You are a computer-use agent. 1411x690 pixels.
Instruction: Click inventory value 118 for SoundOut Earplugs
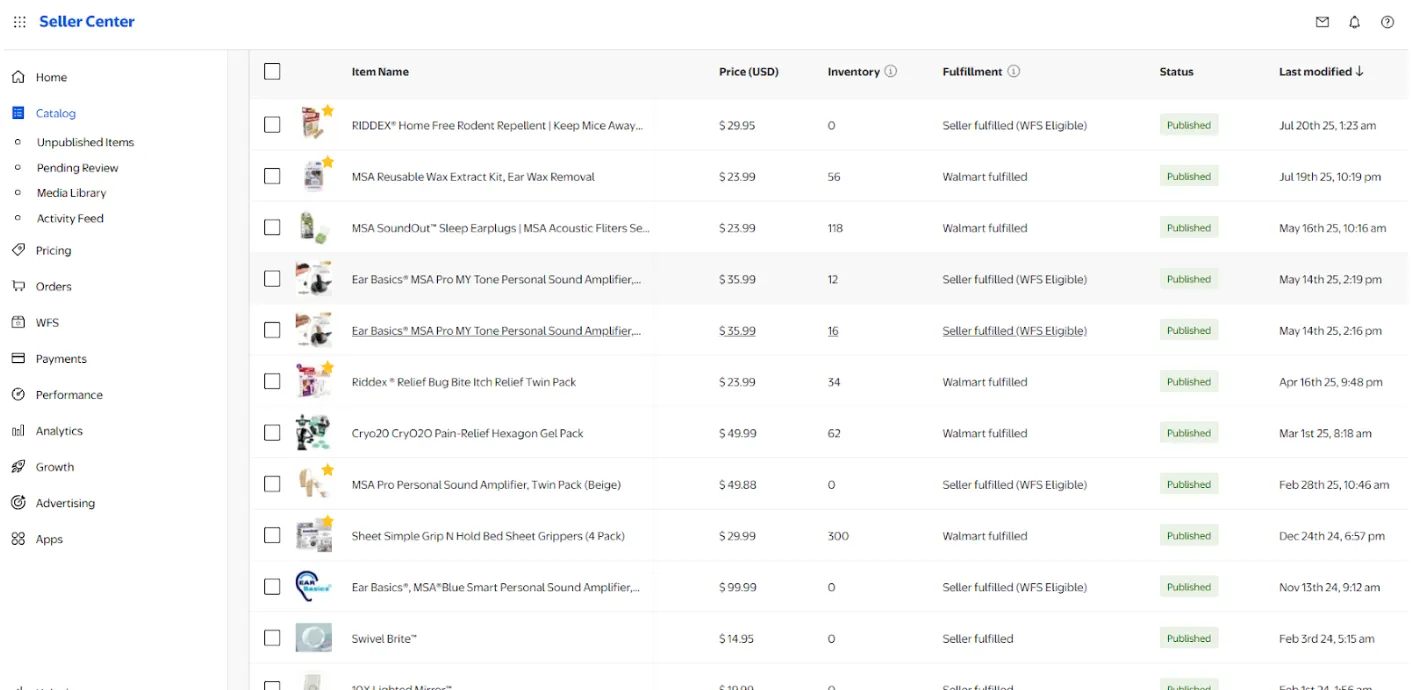point(835,228)
